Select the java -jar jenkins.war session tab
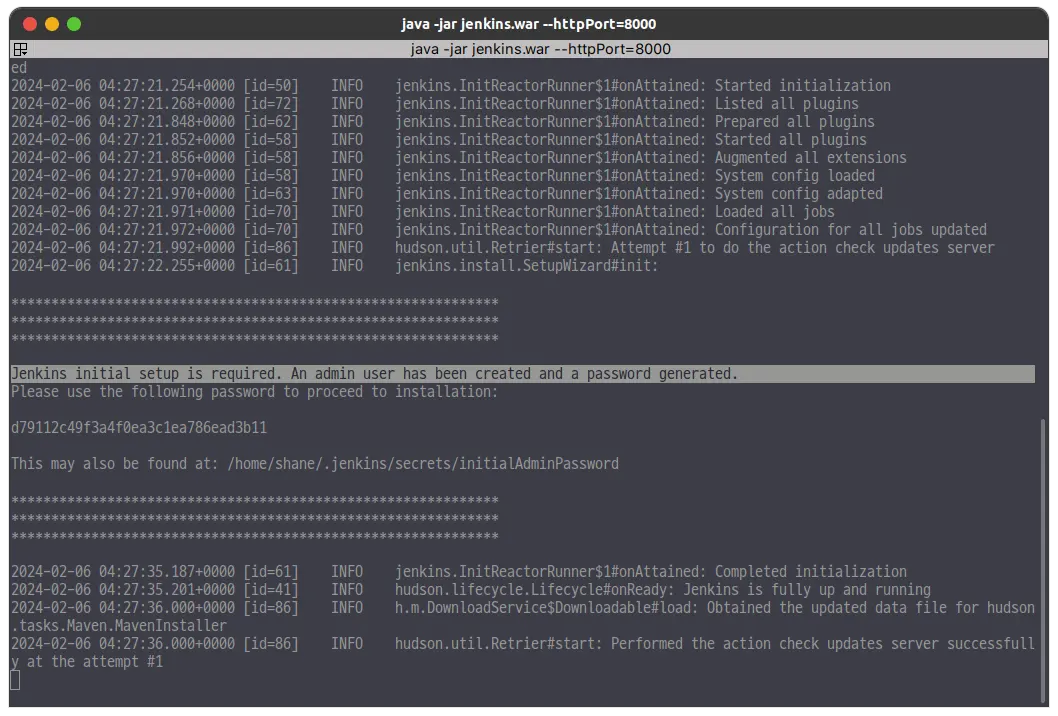The width and height of the screenshot is (1058, 716). pyautogui.click(x=540, y=49)
